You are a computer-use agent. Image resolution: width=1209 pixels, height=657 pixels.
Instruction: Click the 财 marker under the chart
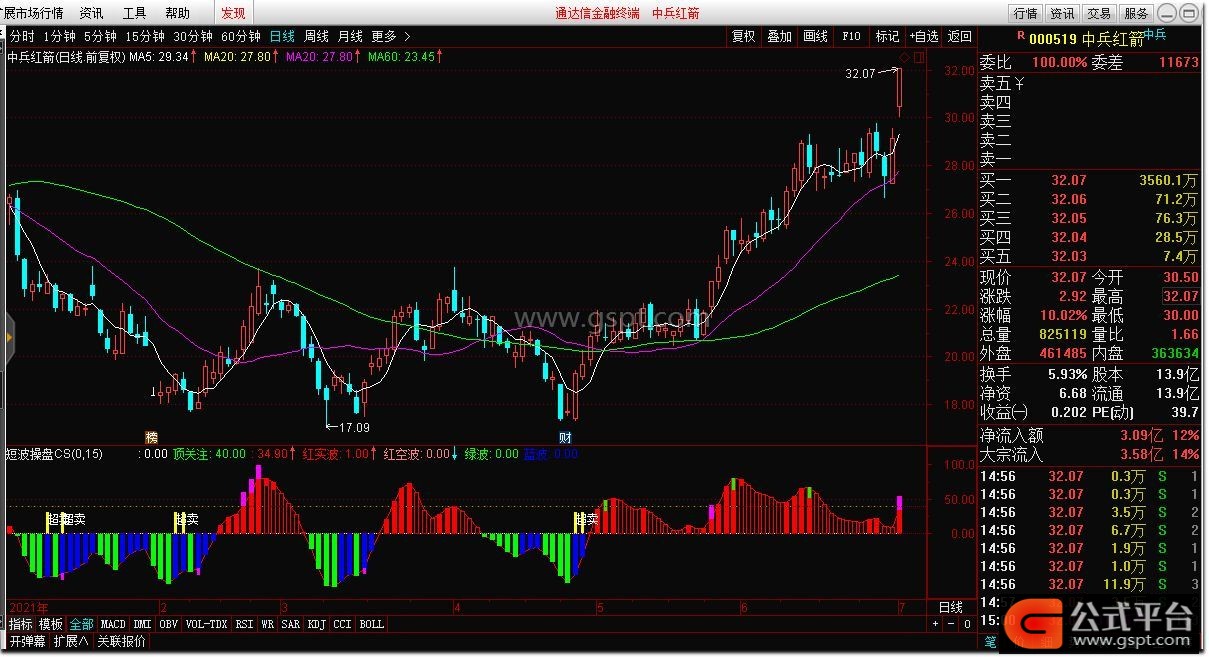point(565,437)
